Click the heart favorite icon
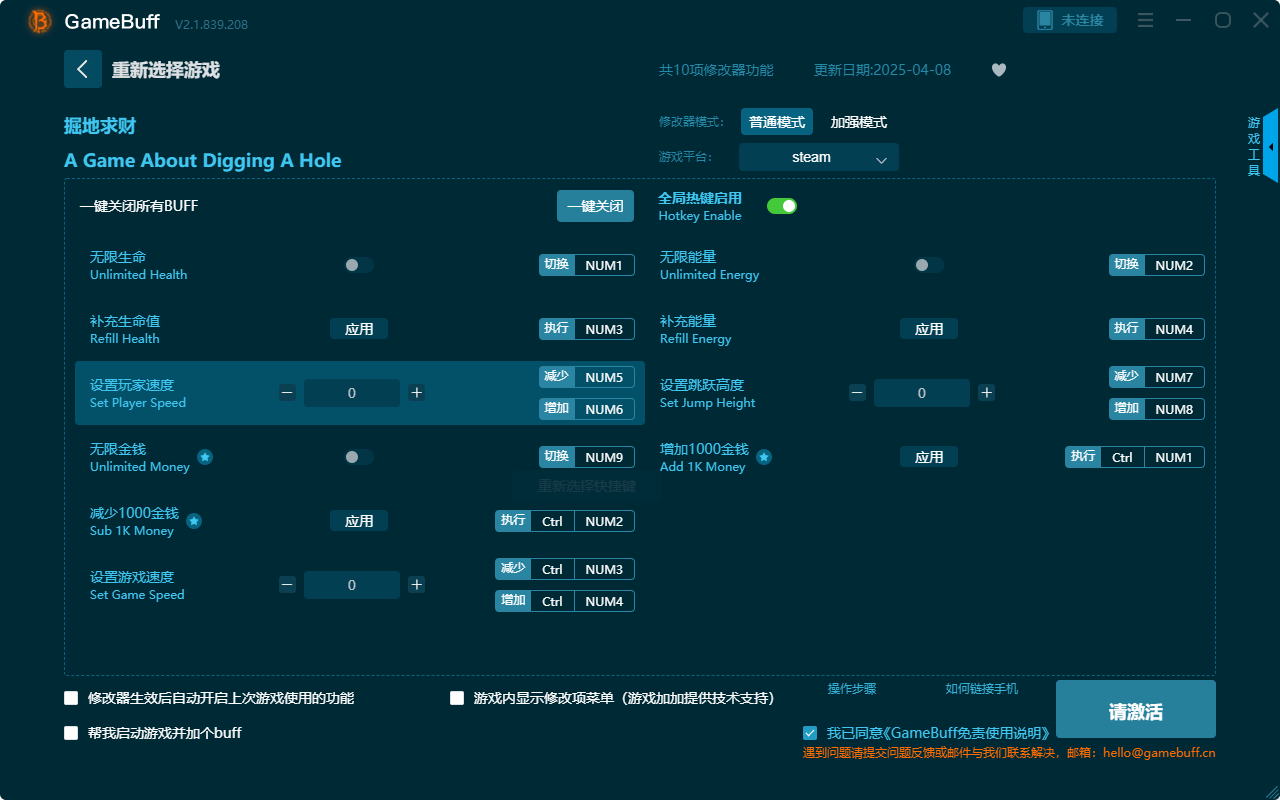This screenshot has width=1280, height=800. pyautogui.click(x=998, y=70)
